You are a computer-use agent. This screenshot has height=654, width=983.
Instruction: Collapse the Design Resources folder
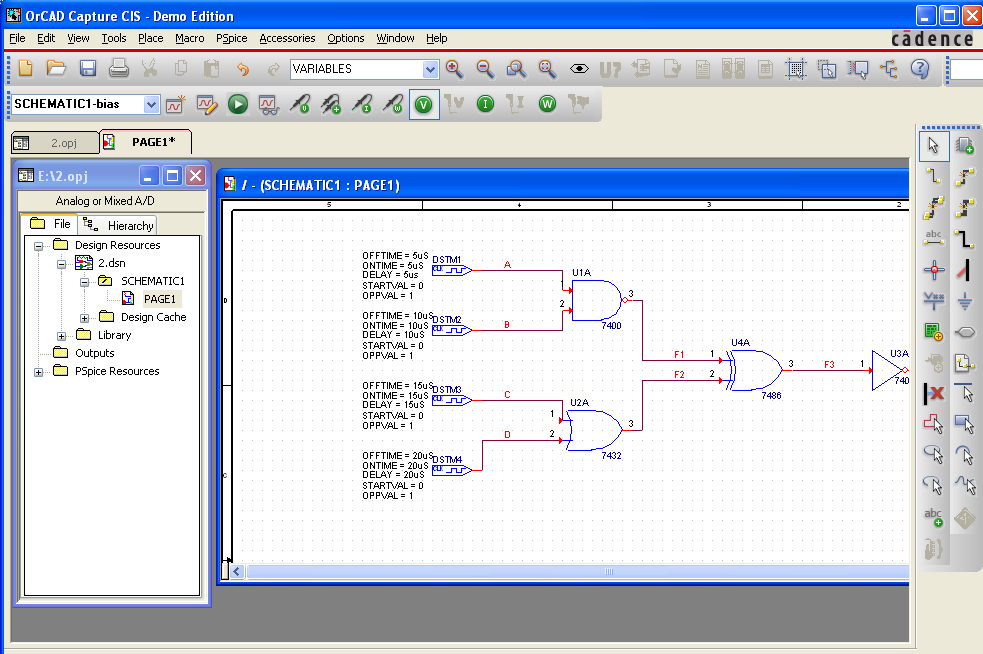[x=38, y=246]
